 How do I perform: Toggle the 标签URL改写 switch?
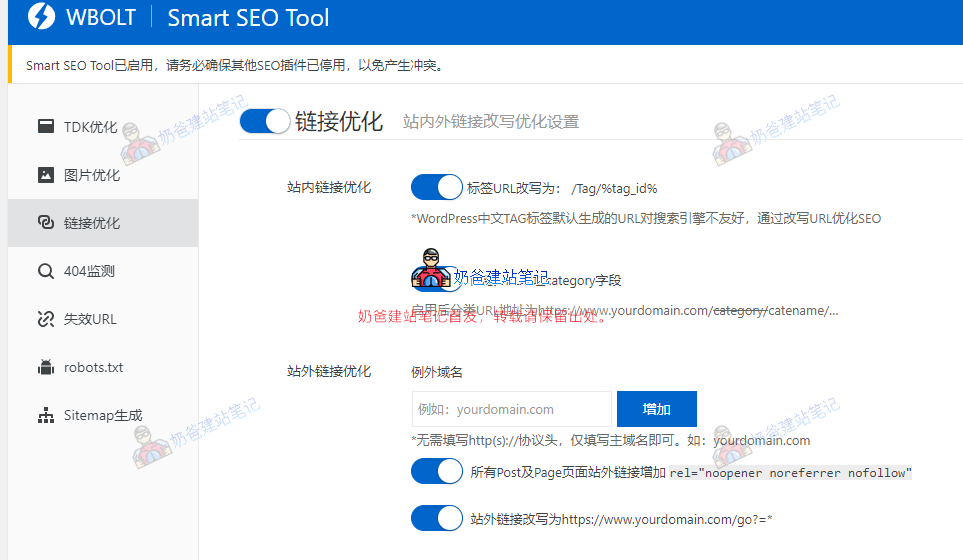(x=437, y=187)
